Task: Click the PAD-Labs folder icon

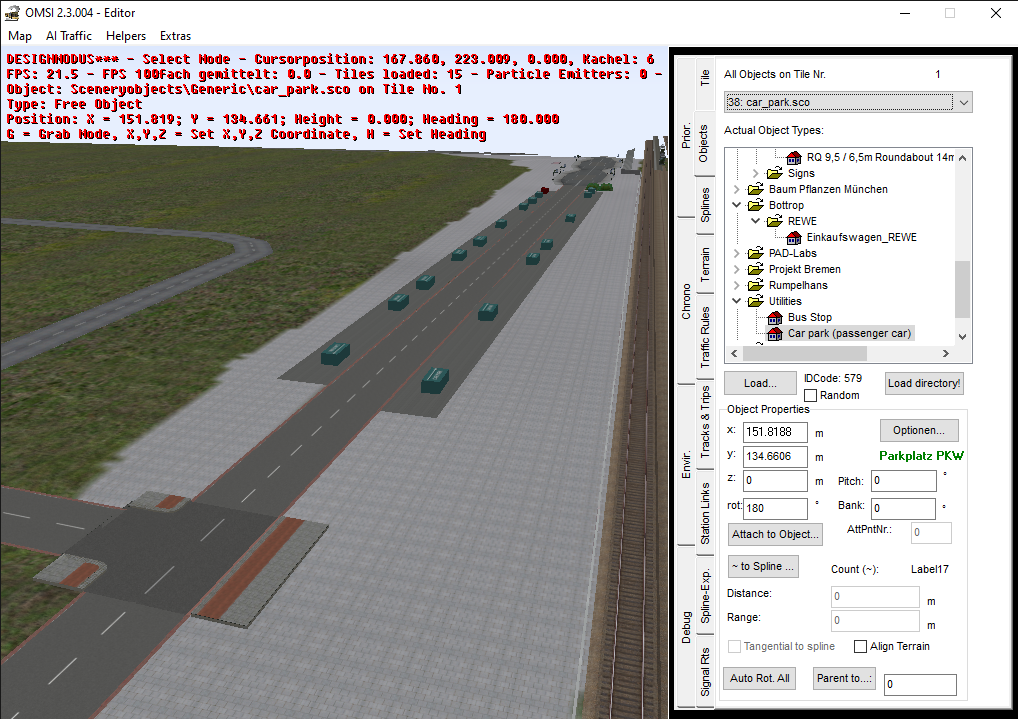Action: click(x=756, y=254)
